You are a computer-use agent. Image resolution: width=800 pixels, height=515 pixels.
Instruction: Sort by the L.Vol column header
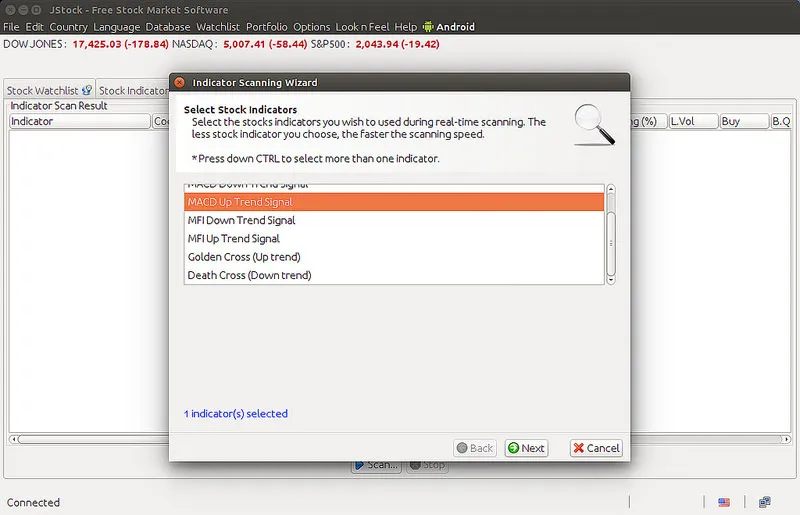pos(693,121)
